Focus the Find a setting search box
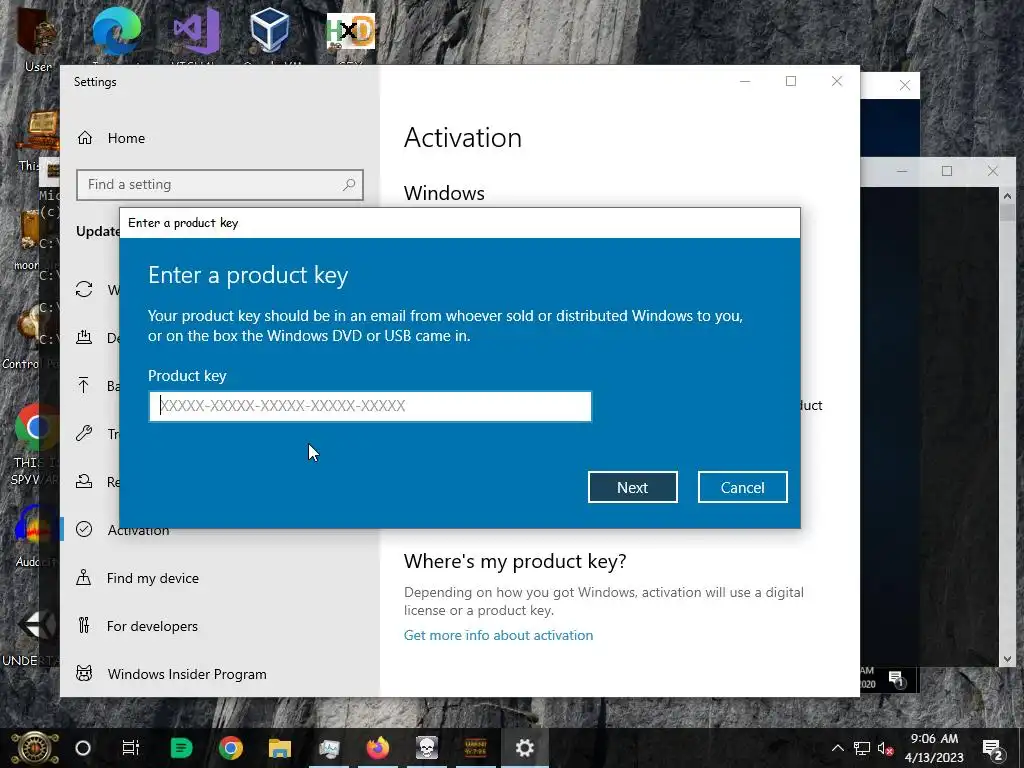The image size is (1024, 768). point(219,185)
